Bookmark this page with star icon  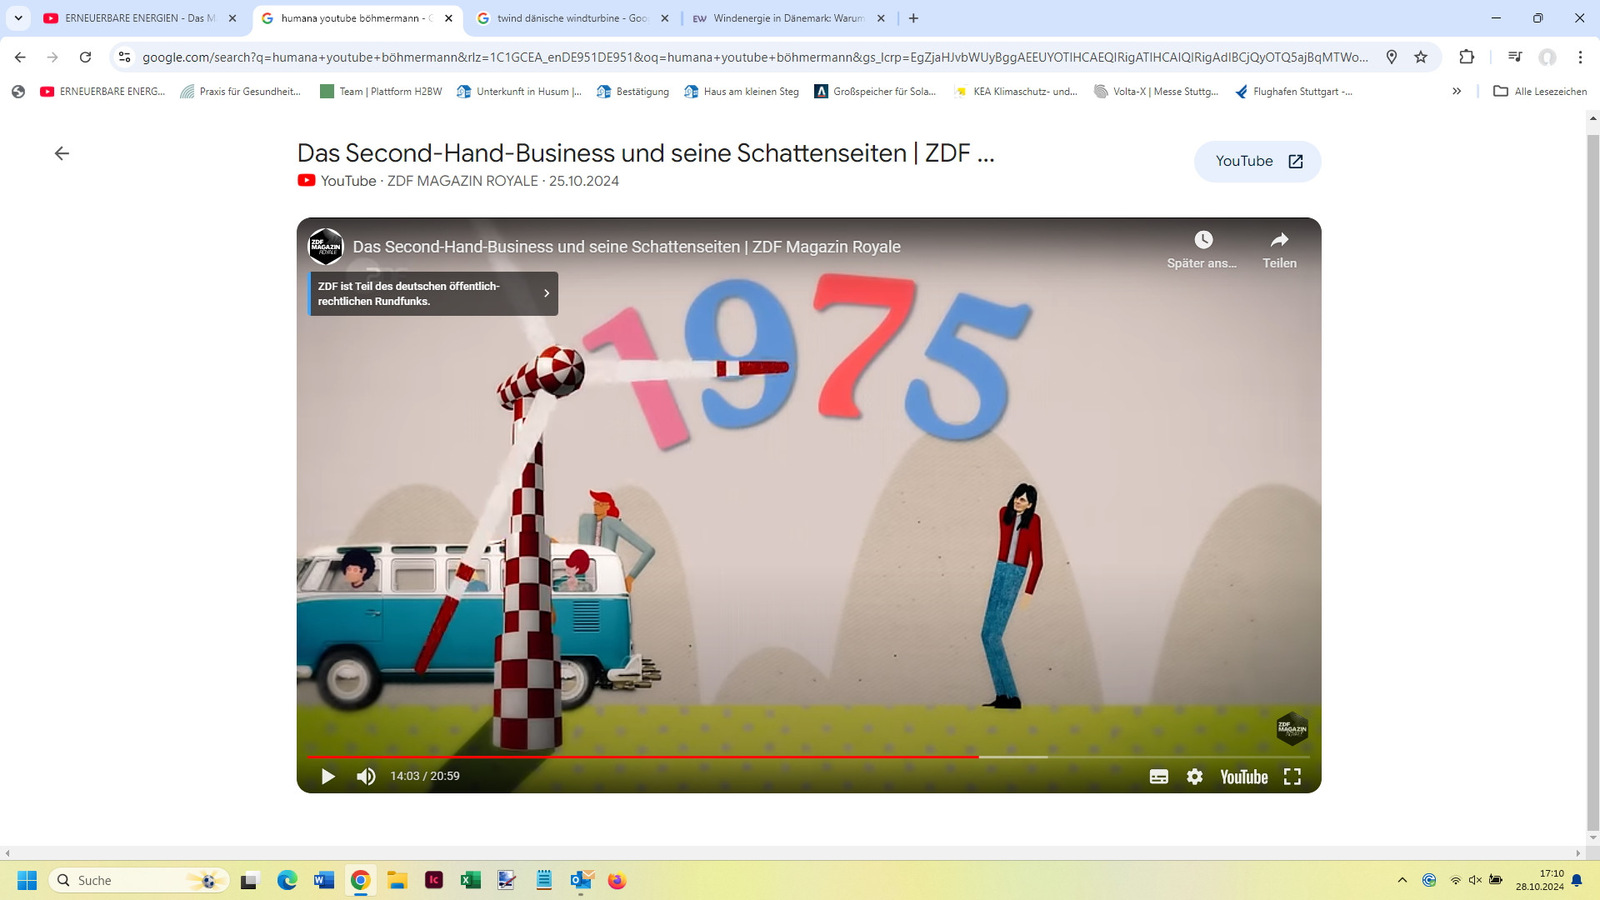pos(1421,57)
